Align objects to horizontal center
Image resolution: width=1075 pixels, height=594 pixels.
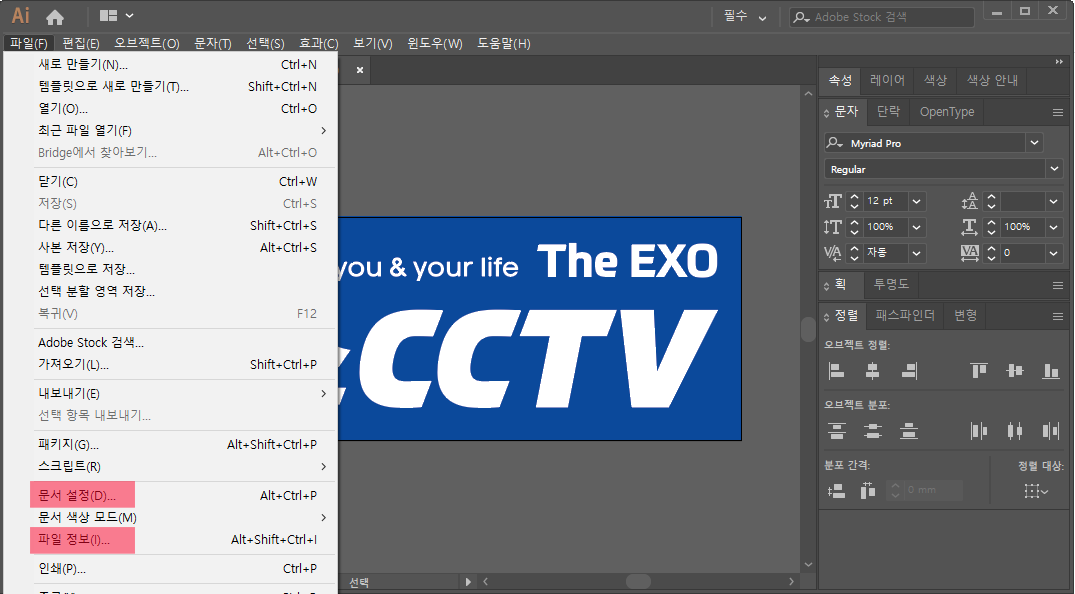[872, 371]
